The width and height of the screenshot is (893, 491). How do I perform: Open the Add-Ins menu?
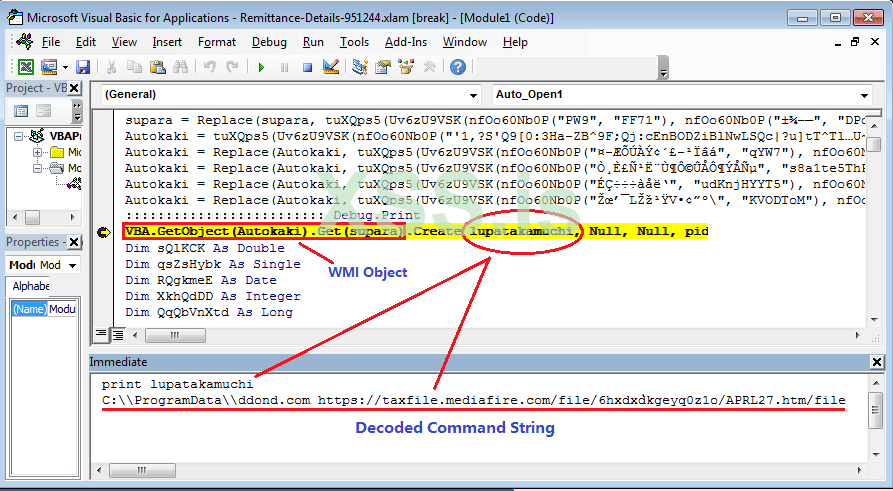pos(406,42)
